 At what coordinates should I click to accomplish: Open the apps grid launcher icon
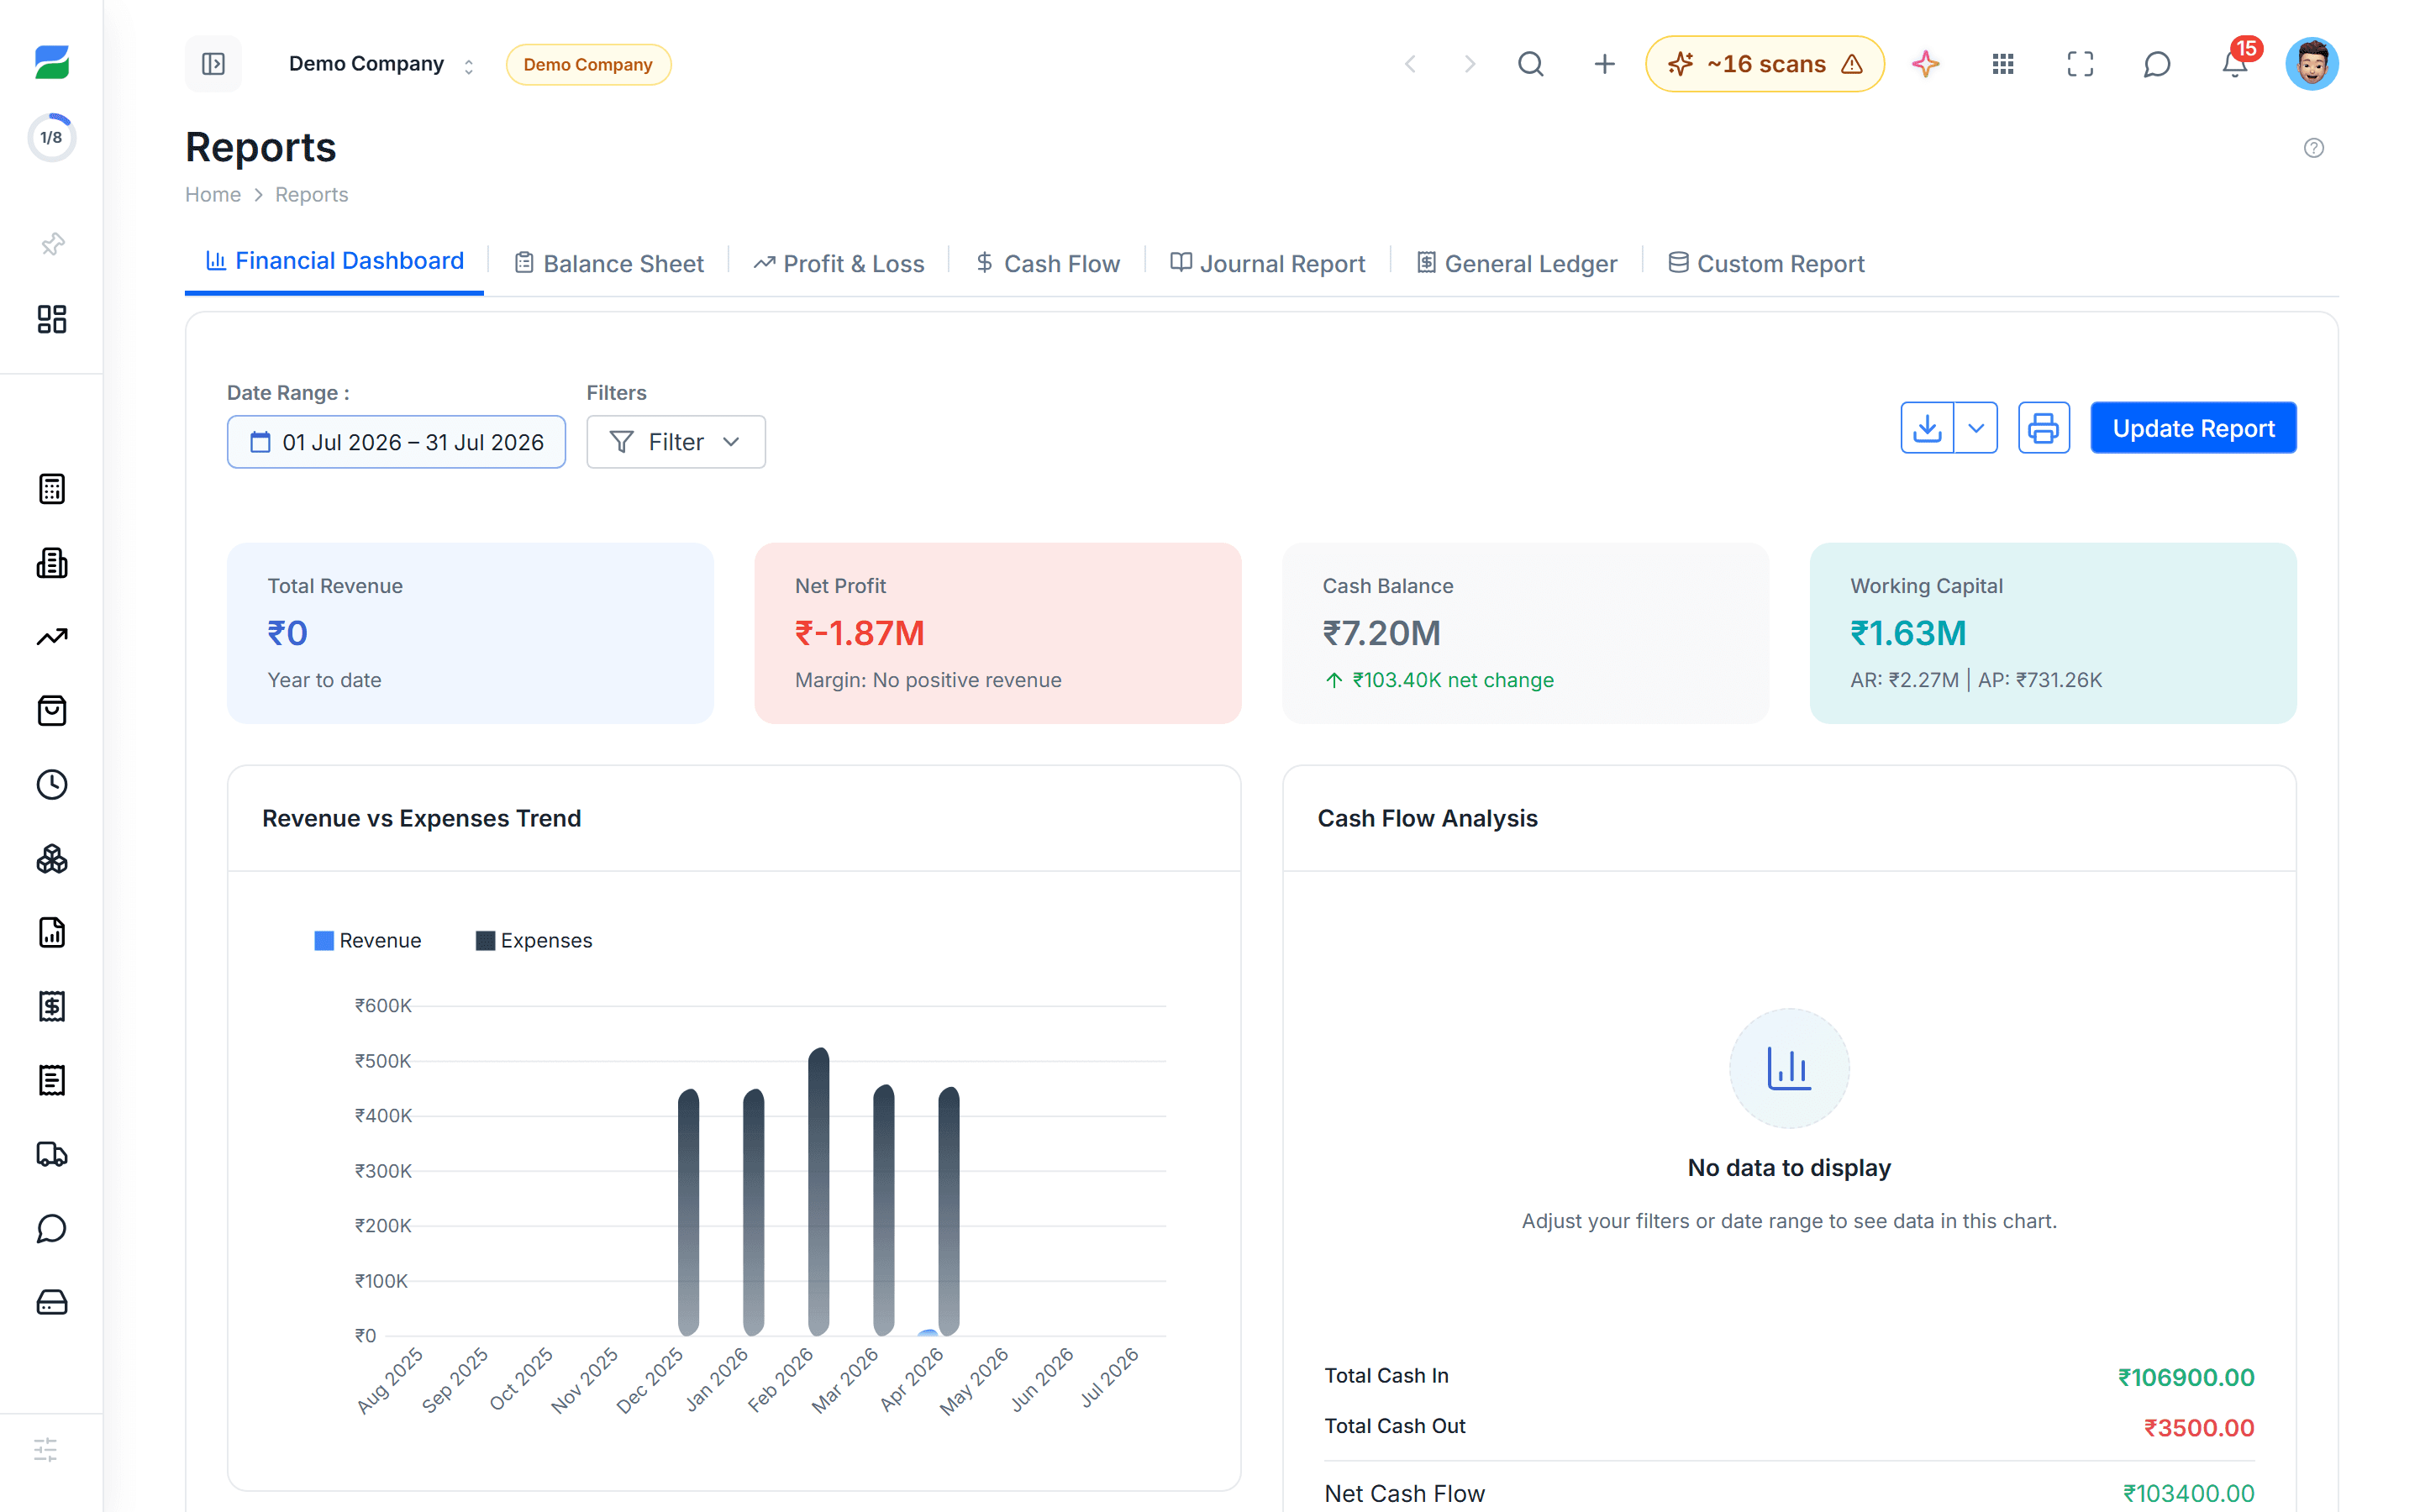coord(2003,64)
